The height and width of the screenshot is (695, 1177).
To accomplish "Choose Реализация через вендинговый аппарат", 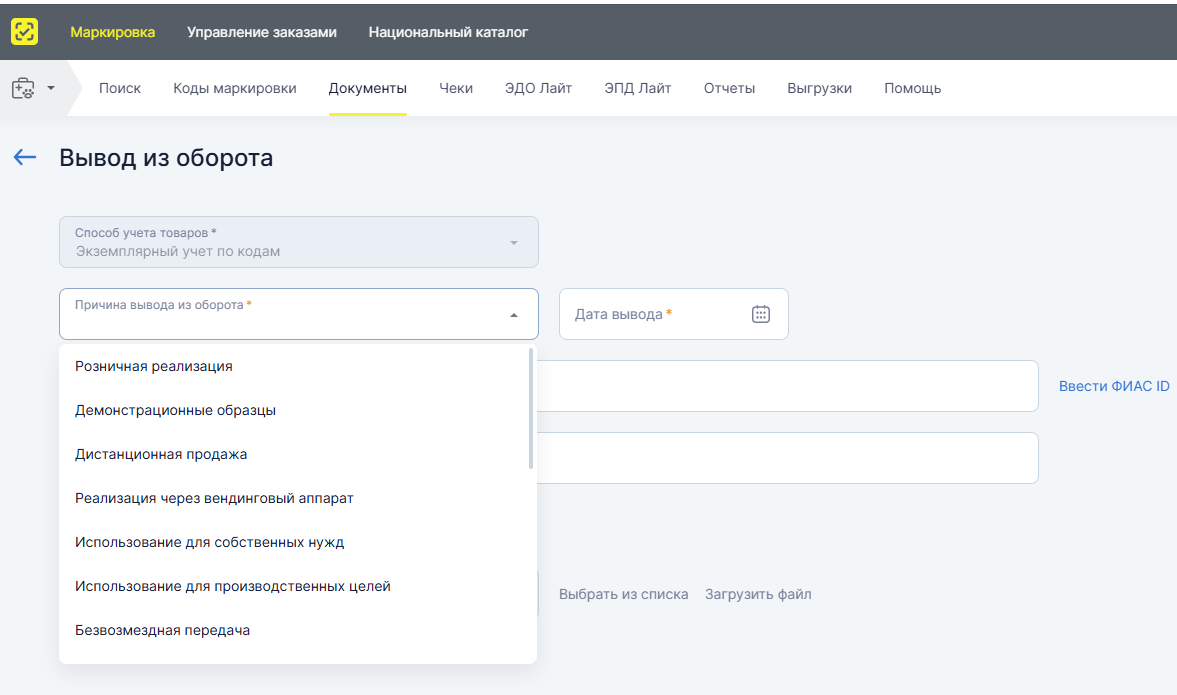I will click(214, 498).
